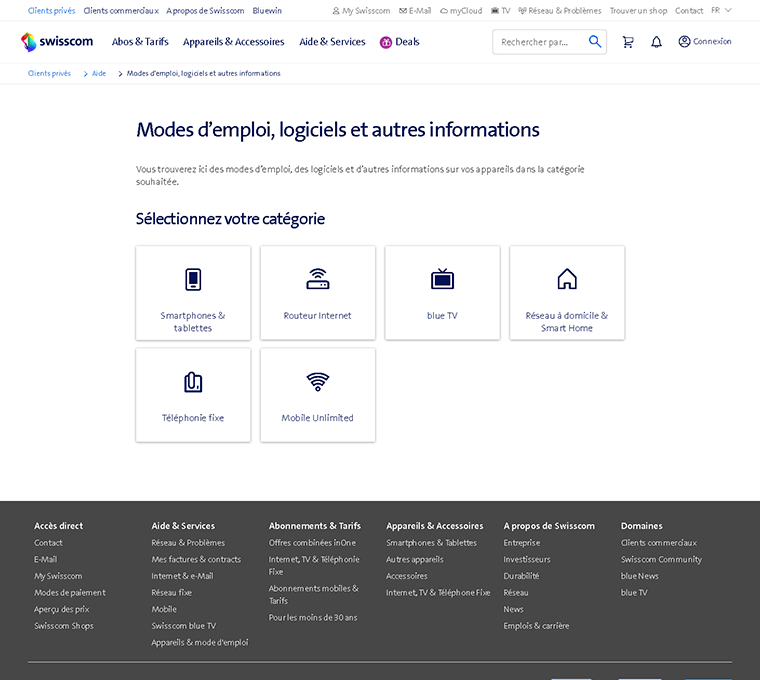Open the Routeur Internet category card
760x680 pixels.
point(317,293)
